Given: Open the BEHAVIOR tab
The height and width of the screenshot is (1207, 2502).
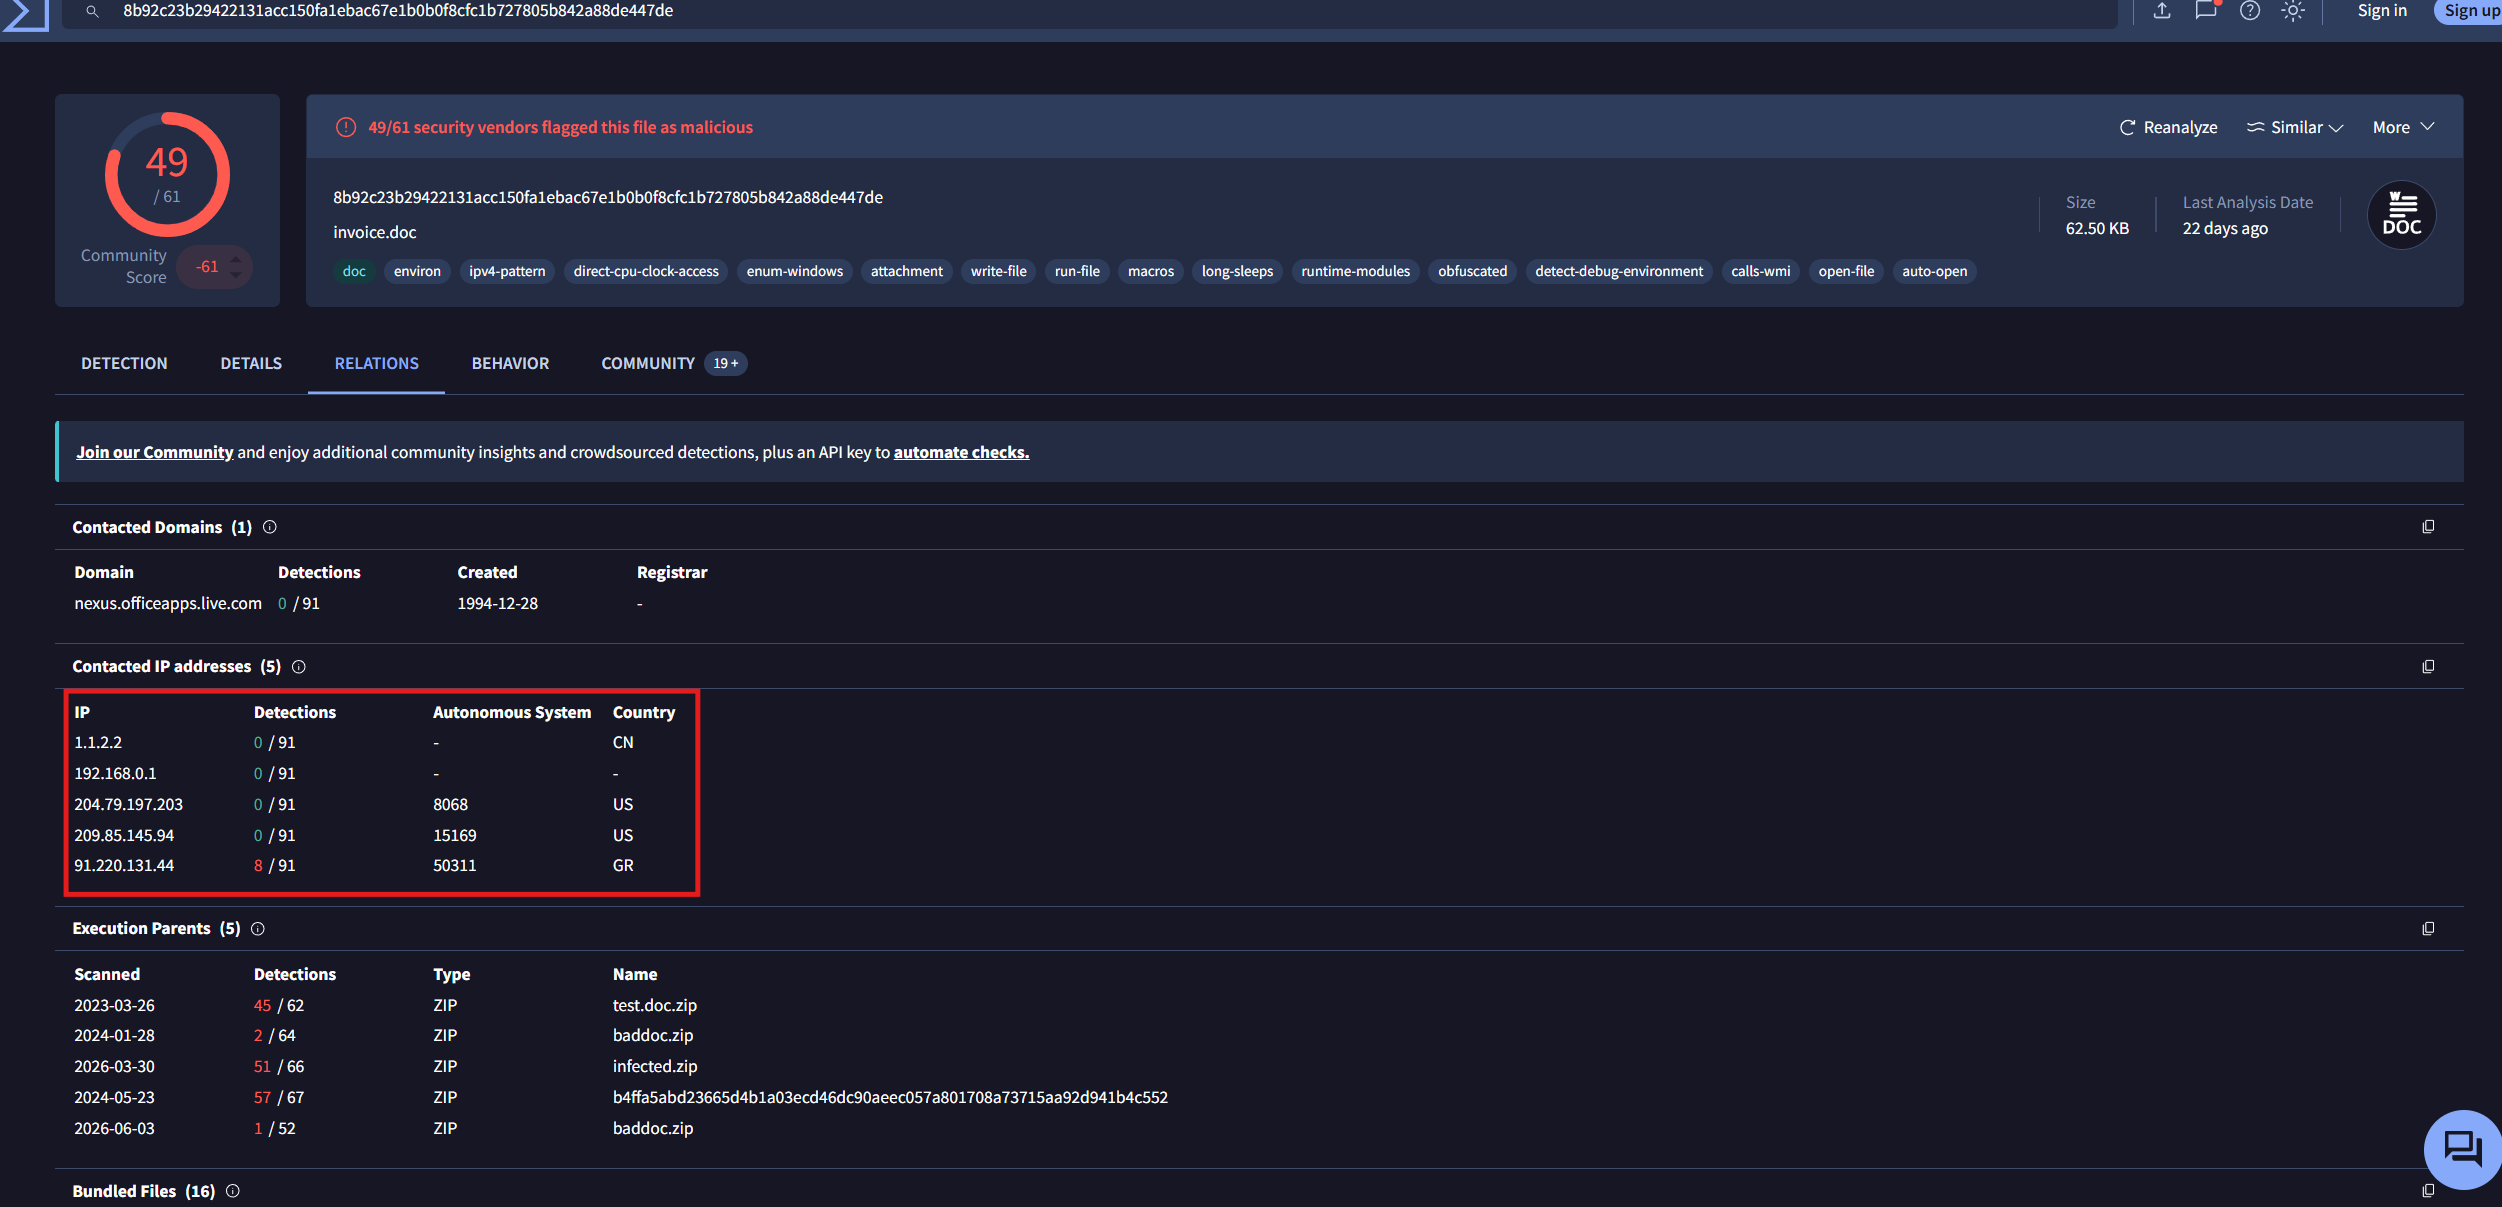Looking at the screenshot, I should (x=510, y=363).
